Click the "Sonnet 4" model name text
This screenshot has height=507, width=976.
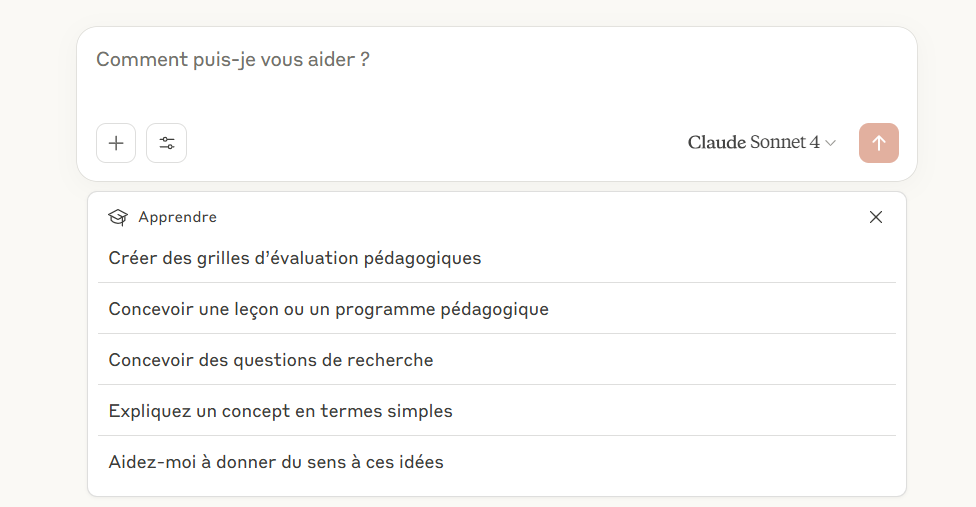(785, 143)
